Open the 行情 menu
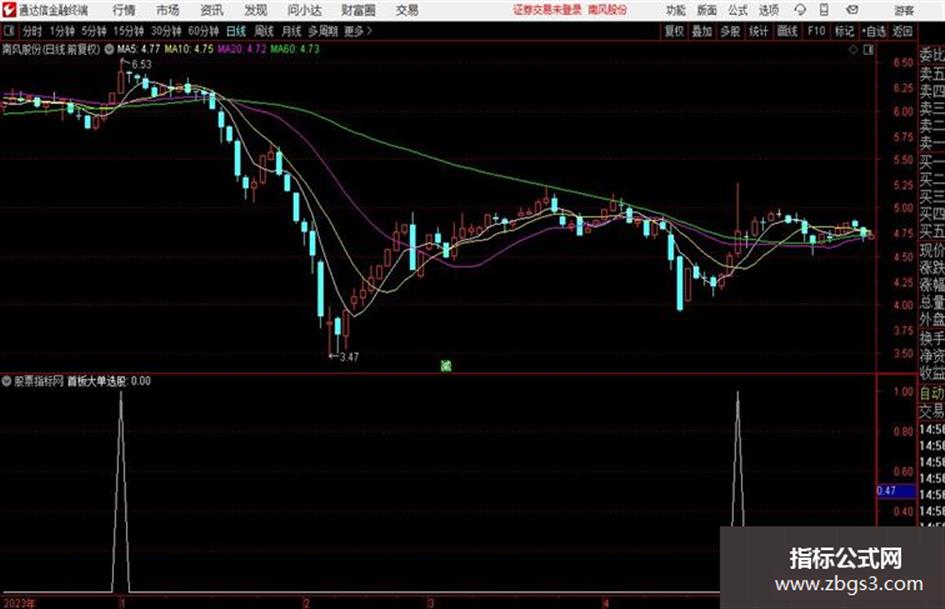945x609 pixels. coord(124,10)
